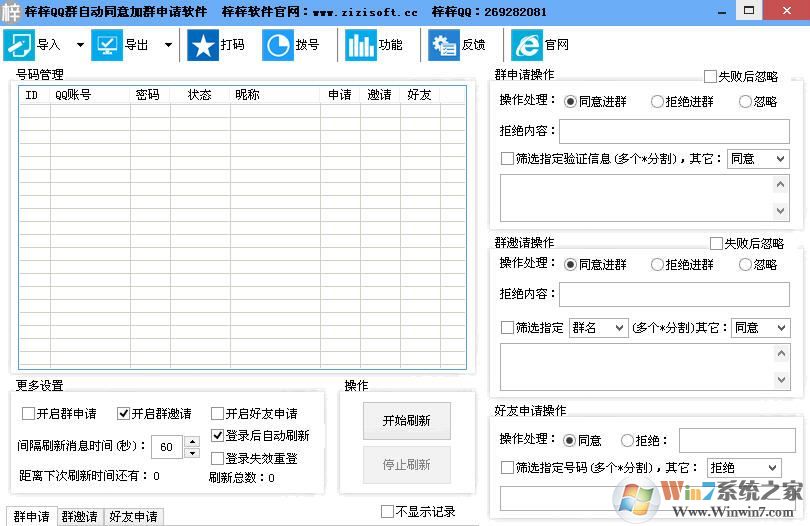Screen dimensions: 810x526
Task: Click 停止刷新 button
Action: click(407, 465)
